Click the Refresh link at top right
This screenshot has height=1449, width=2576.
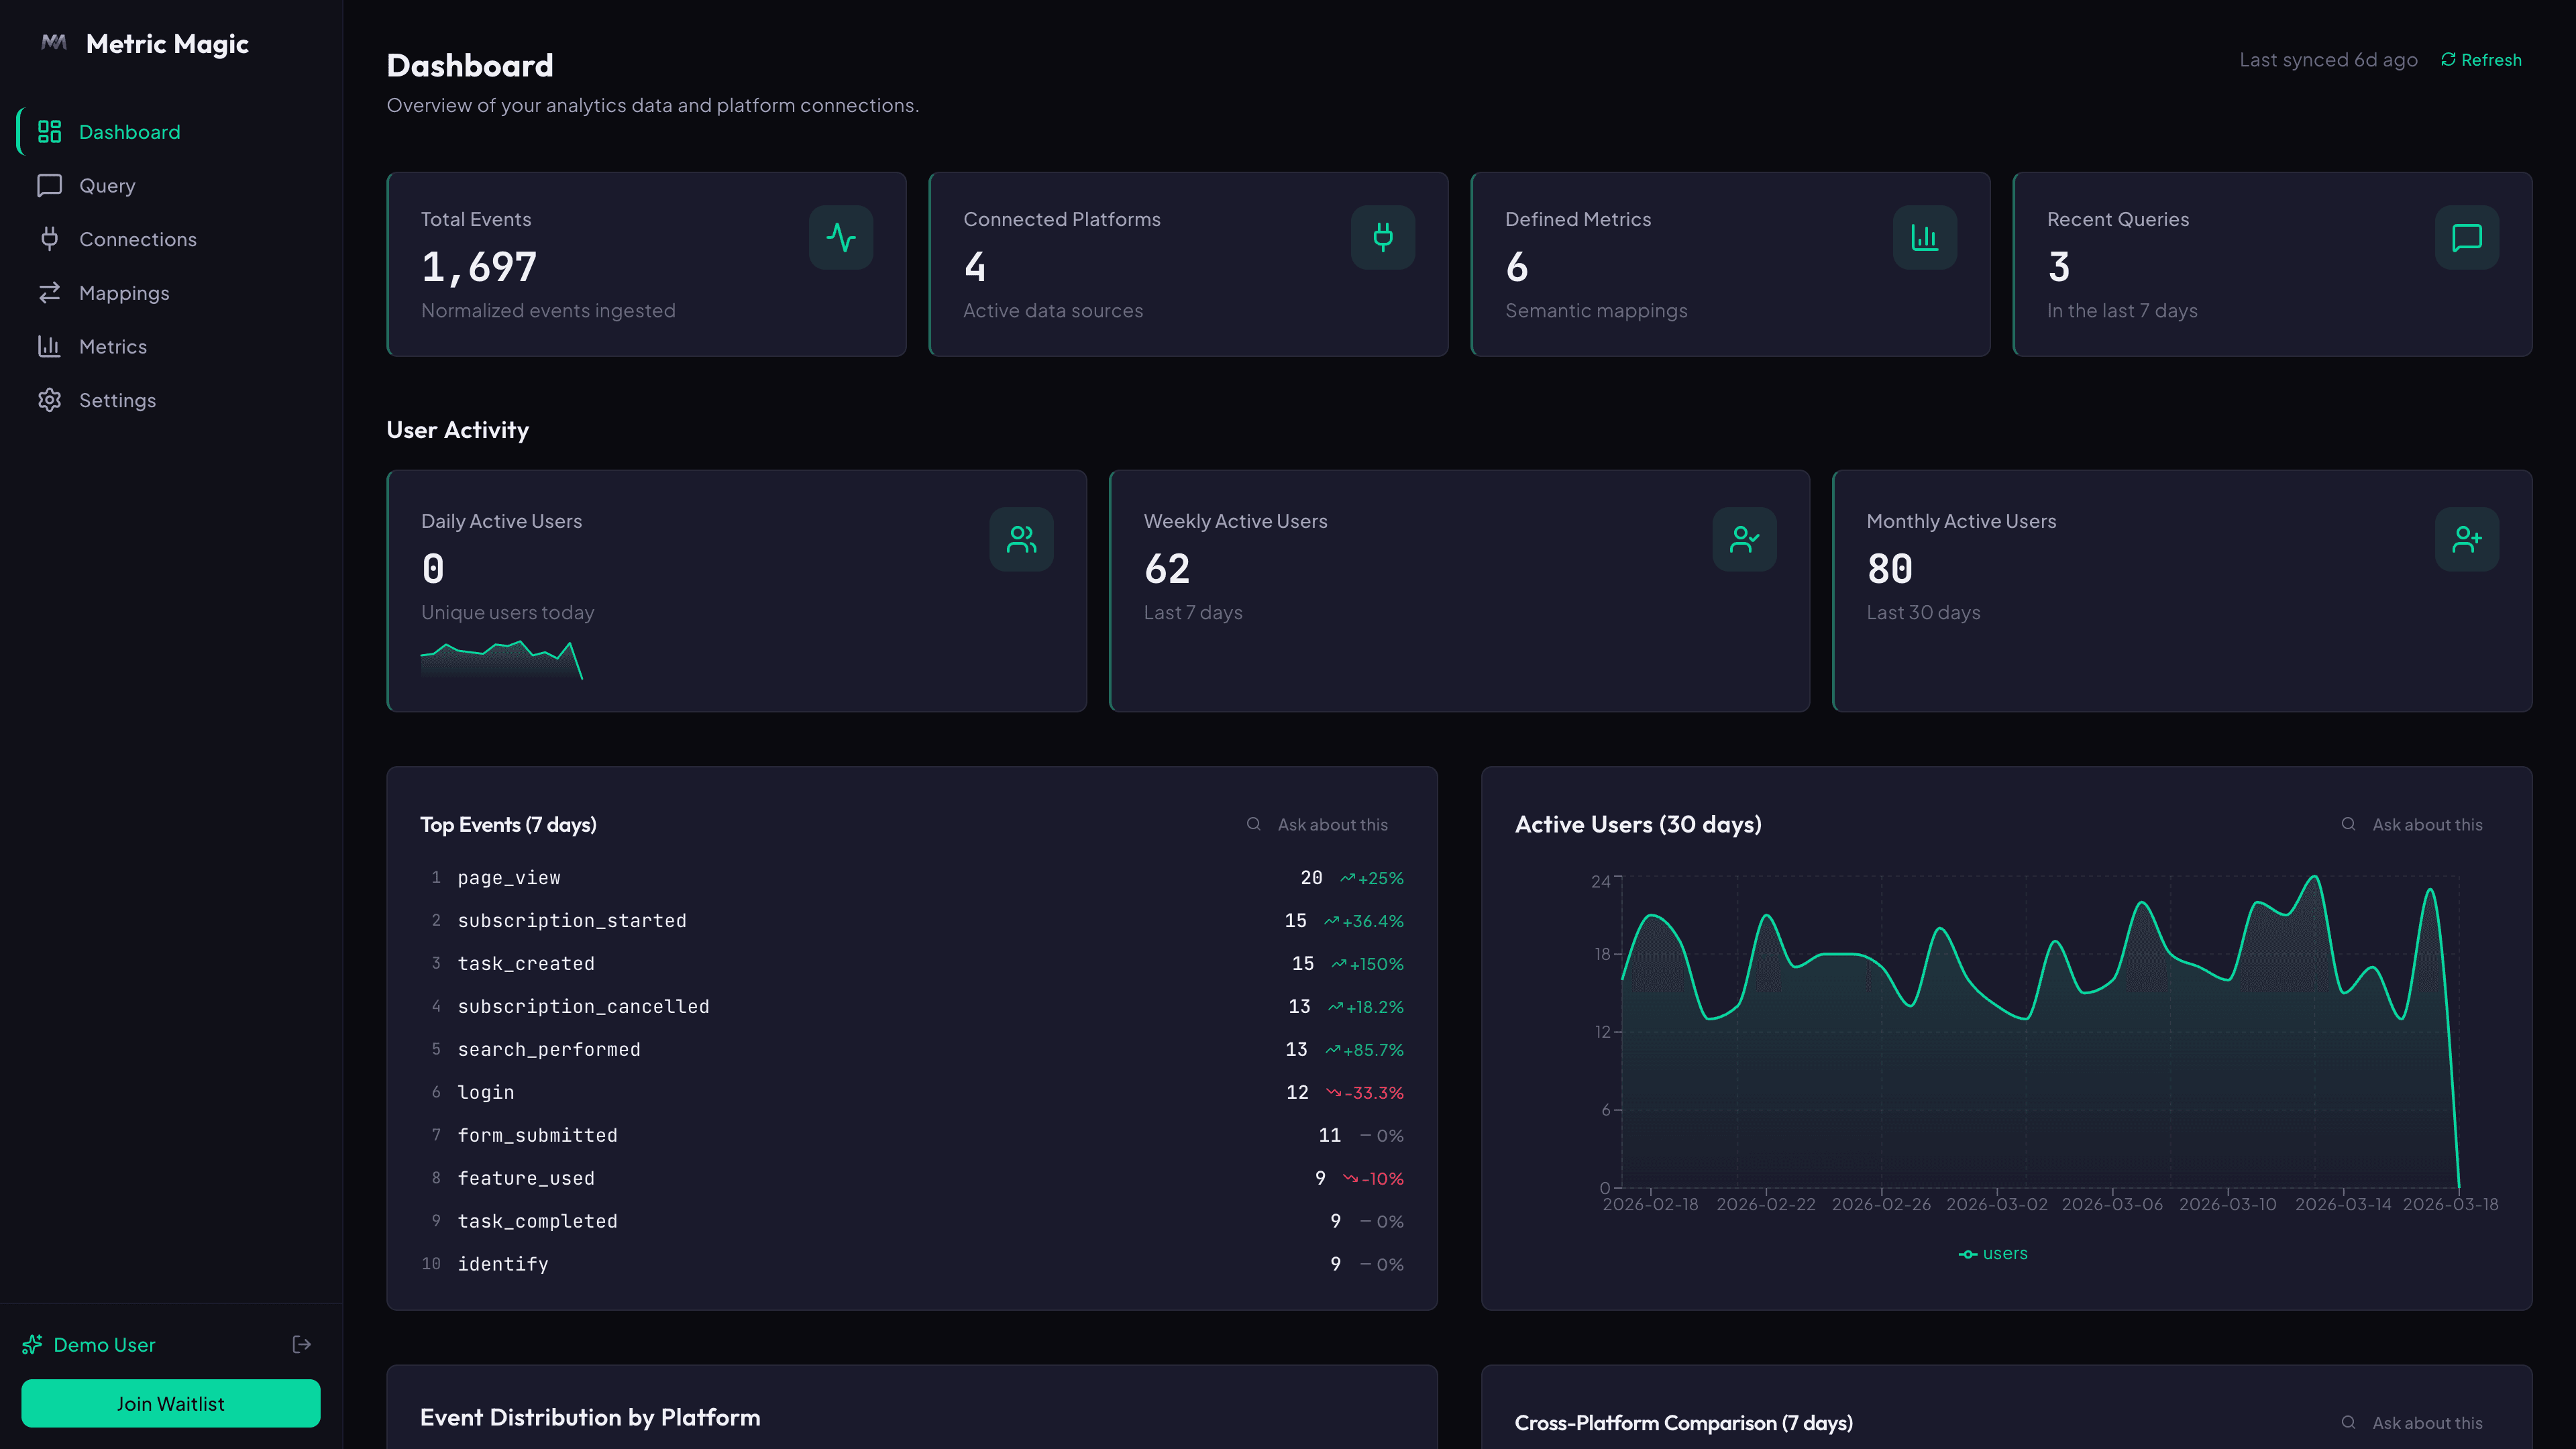pos(2480,59)
